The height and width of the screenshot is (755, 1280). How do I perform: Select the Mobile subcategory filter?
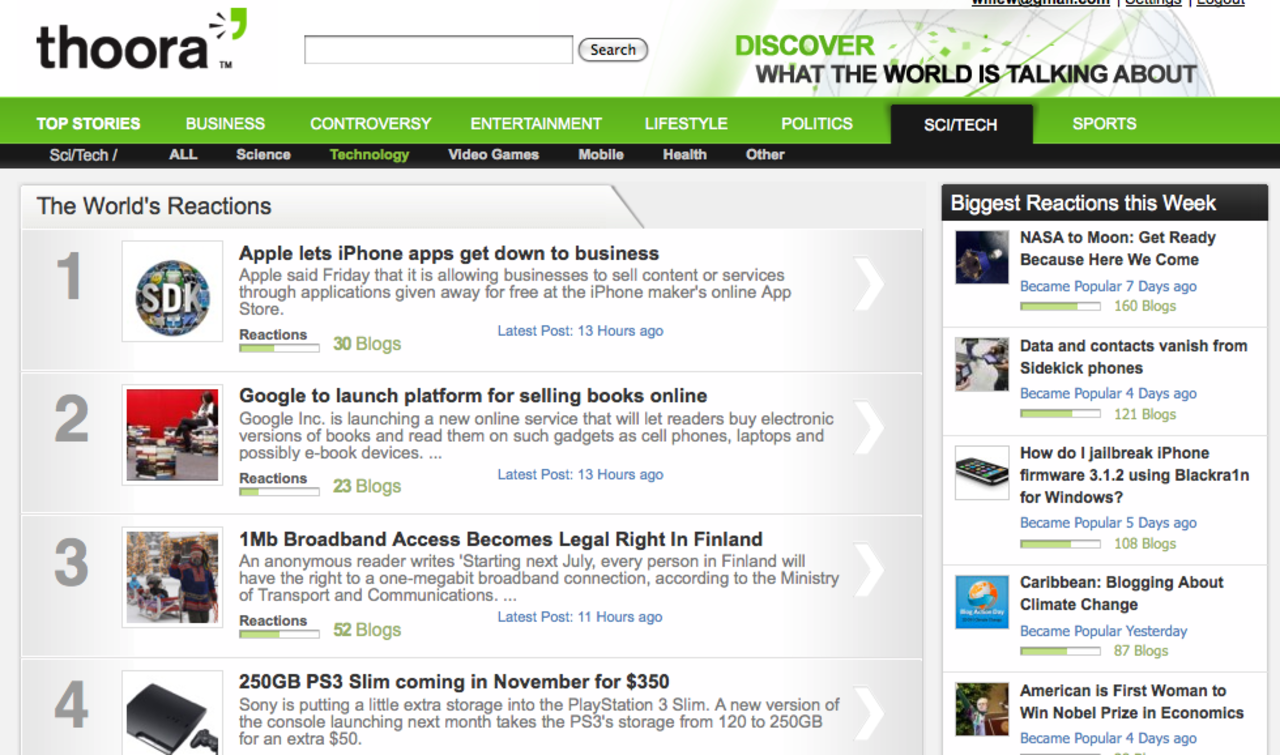[600, 155]
